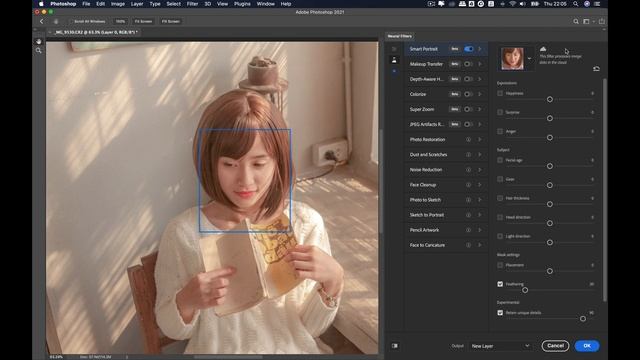This screenshot has width=640, height=360.
Task: Open the Layer menu
Action: pyautogui.click(x=137, y=4)
